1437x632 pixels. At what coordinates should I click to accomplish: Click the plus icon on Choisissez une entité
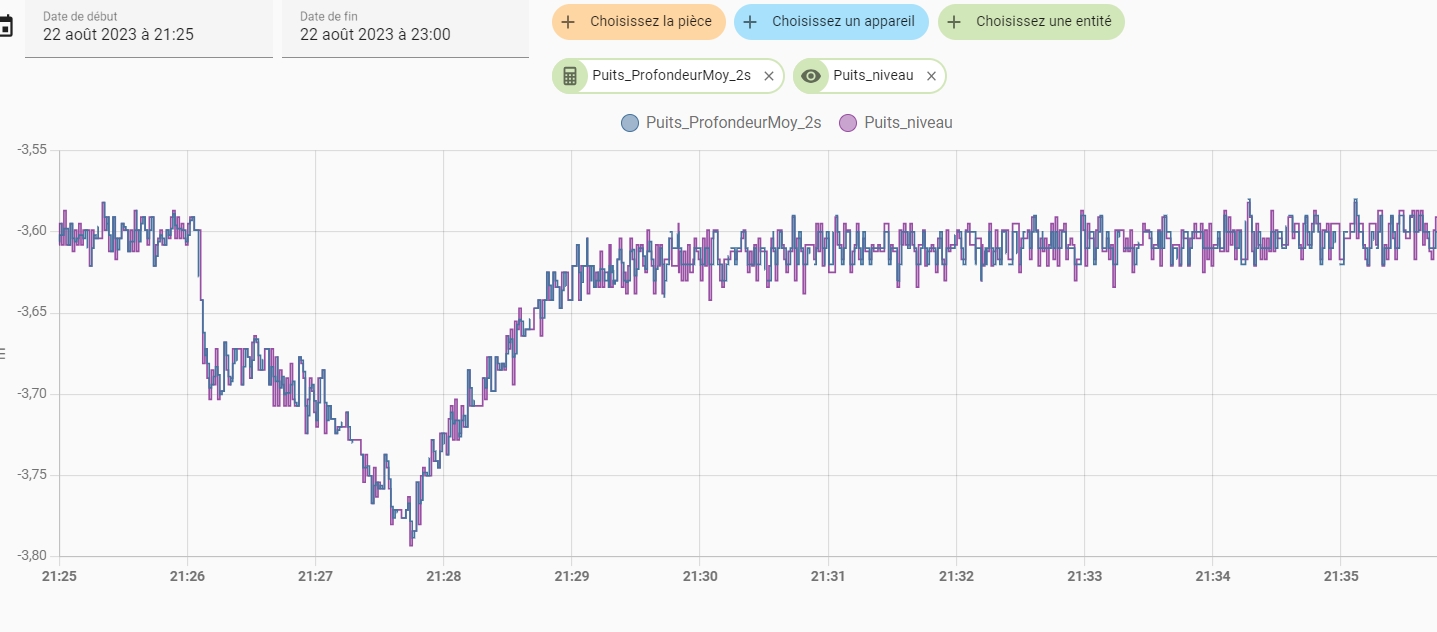point(954,21)
